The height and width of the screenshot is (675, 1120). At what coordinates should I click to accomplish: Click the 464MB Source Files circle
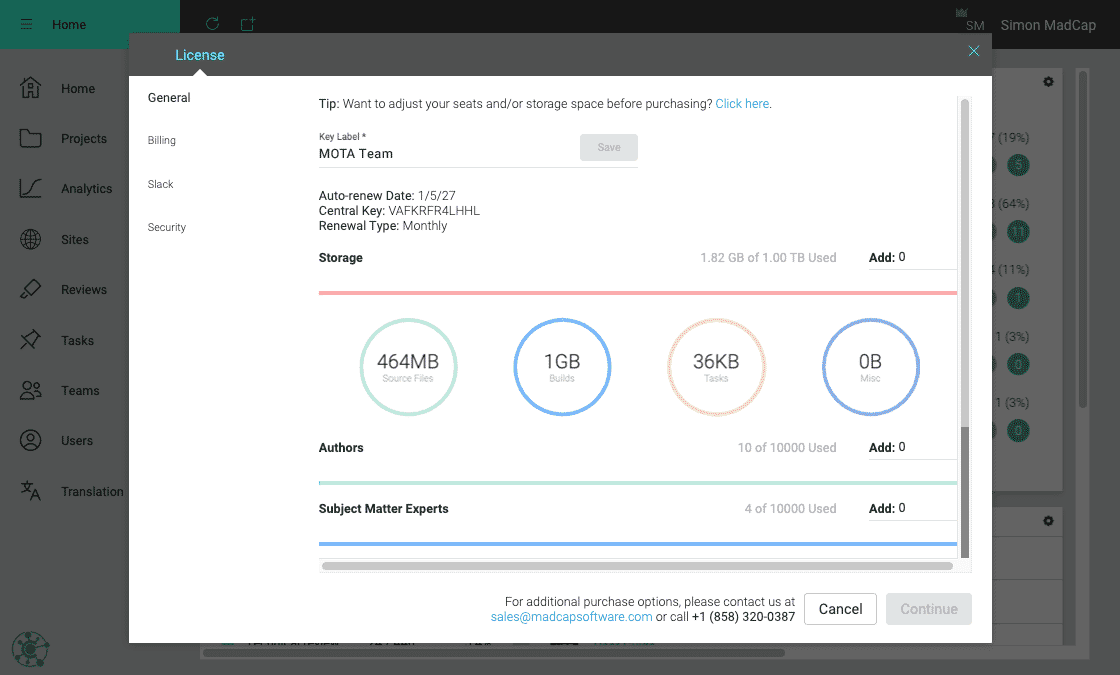[x=408, y=366]
